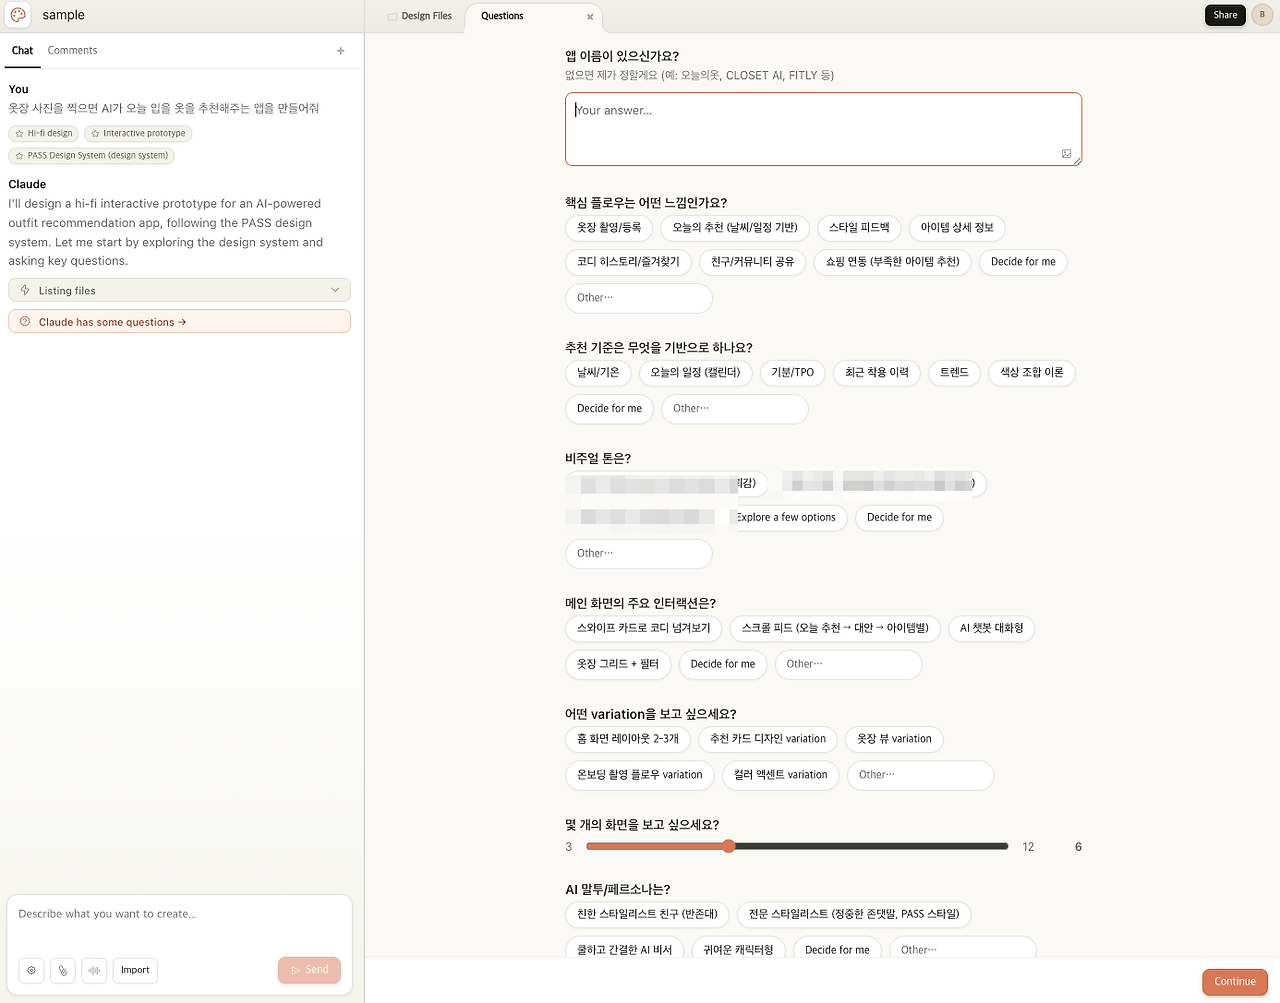Click the Continue button
The height and width of the screenshot is (1003, 1280).
point(1235,982)
